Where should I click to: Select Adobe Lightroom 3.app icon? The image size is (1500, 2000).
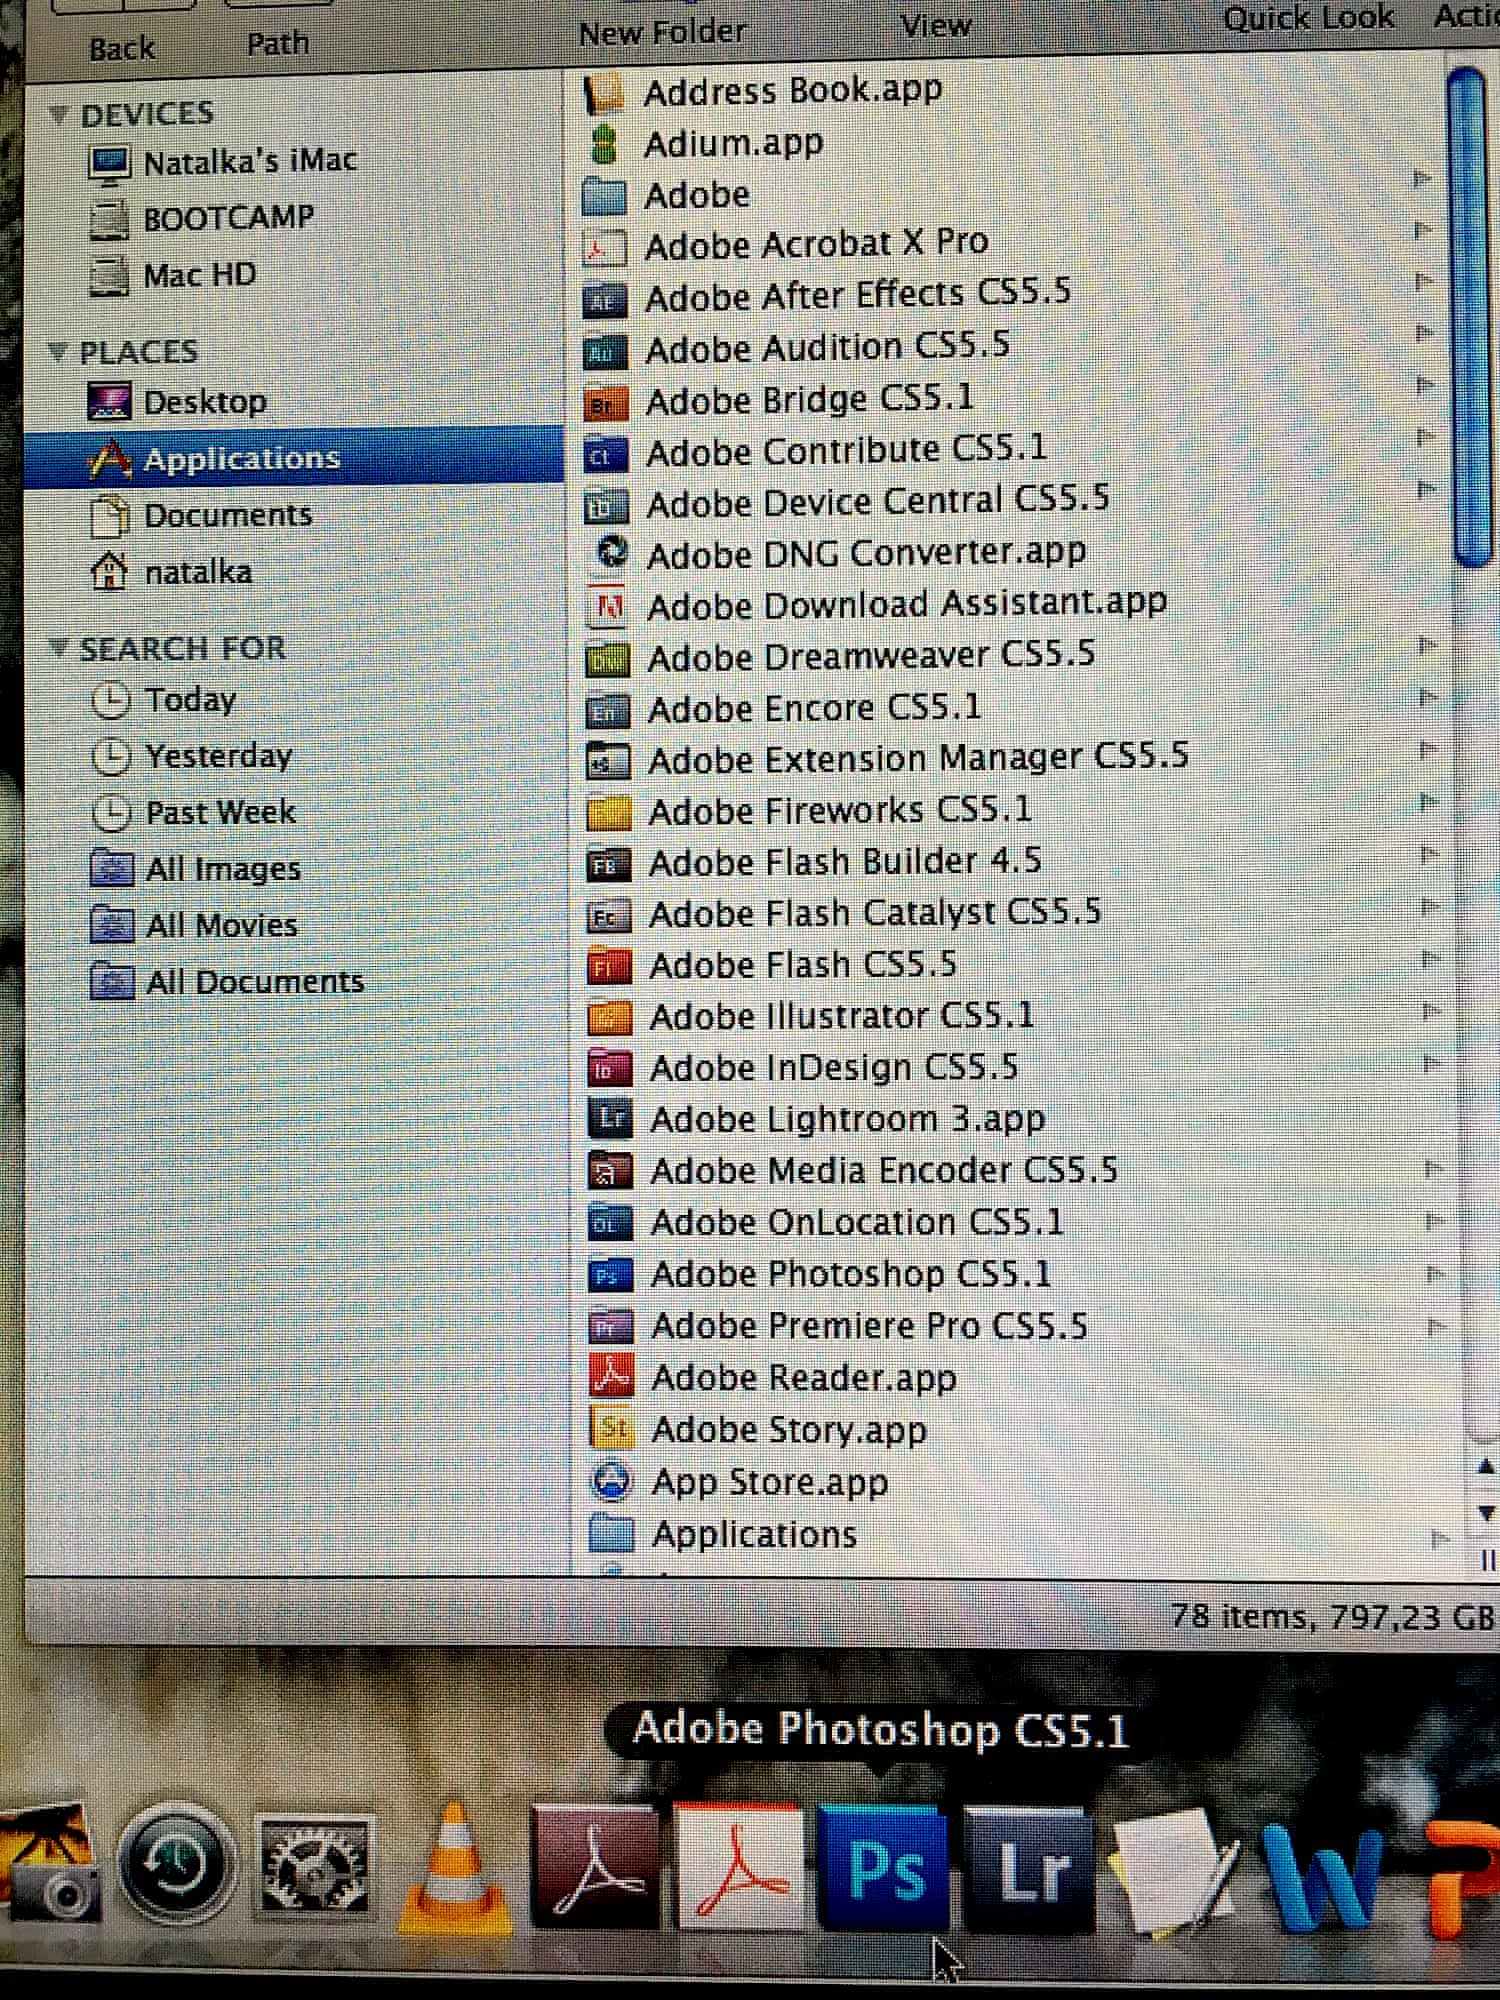click(610, 1119)
